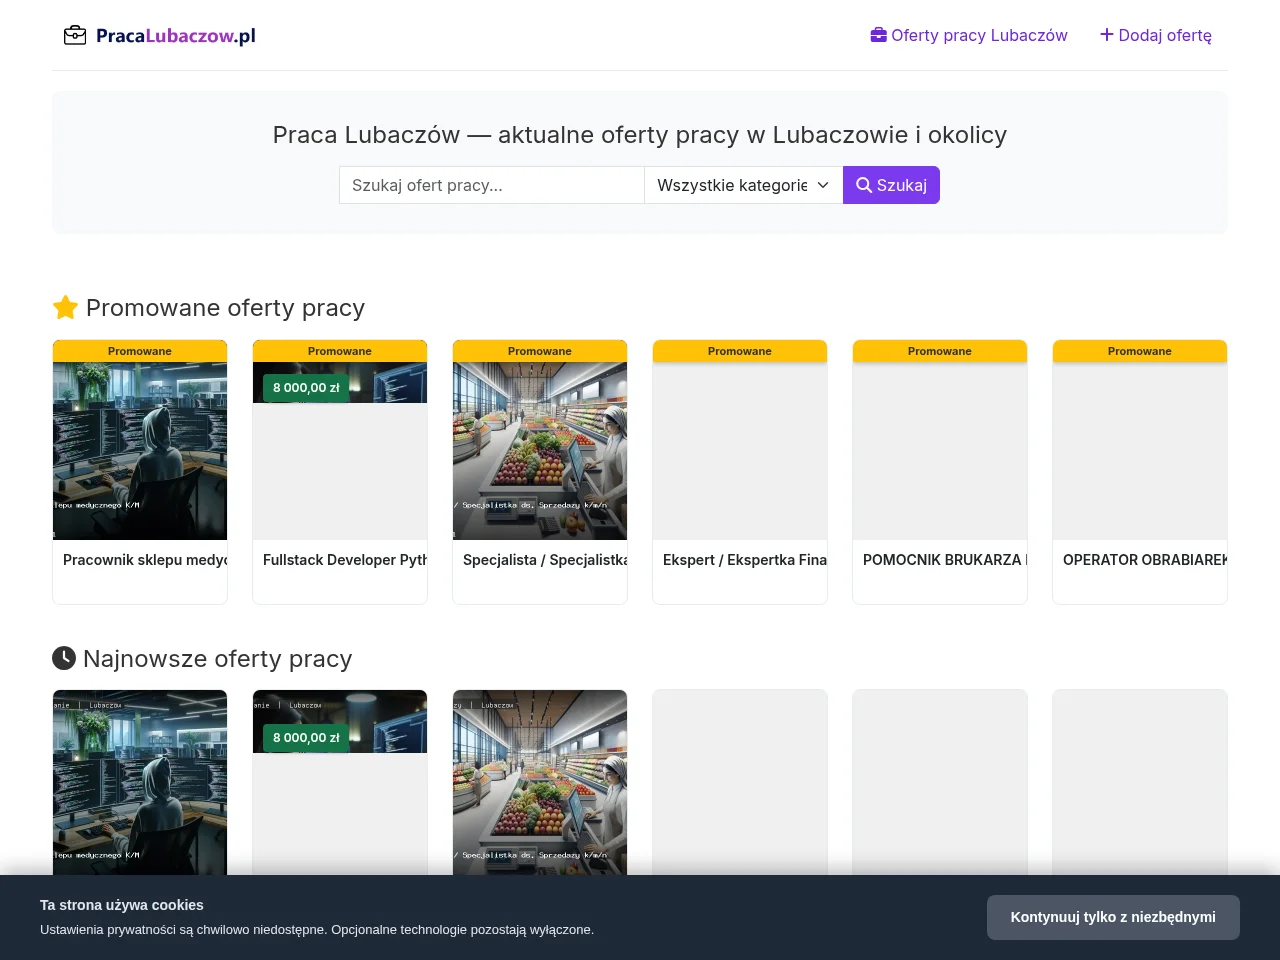
Task: Click the Promowane label on the POMOCNIK BRUKARZA card
Action: 940,351
